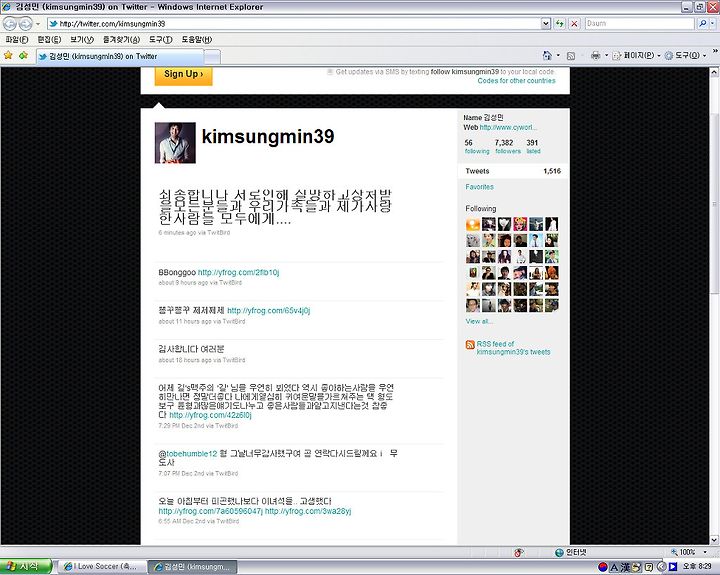This screenshot has height=575, width=720.
Task: Click the Korean flag language tray icon
Action: click(603, 567)
